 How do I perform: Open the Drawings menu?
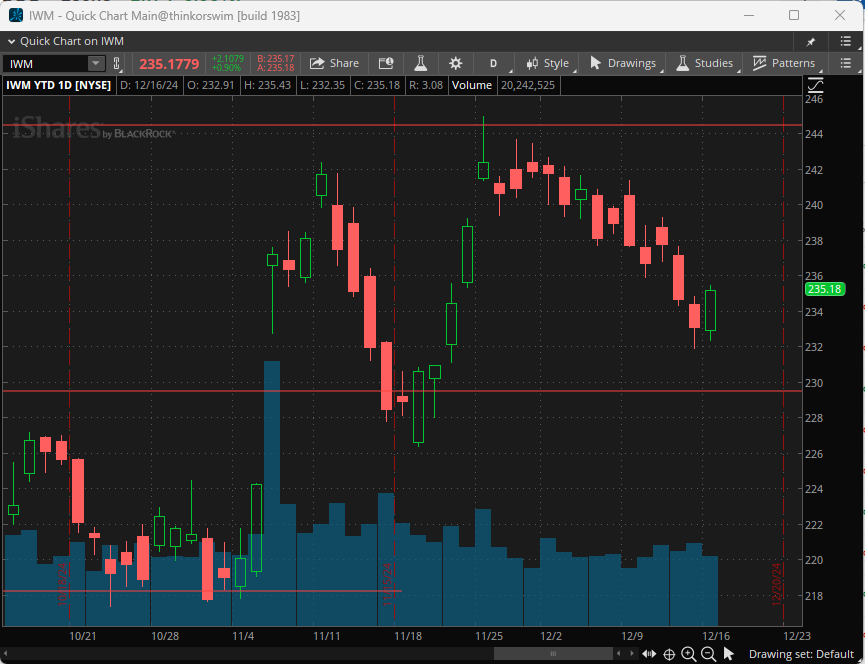click(x=623, y=63)
